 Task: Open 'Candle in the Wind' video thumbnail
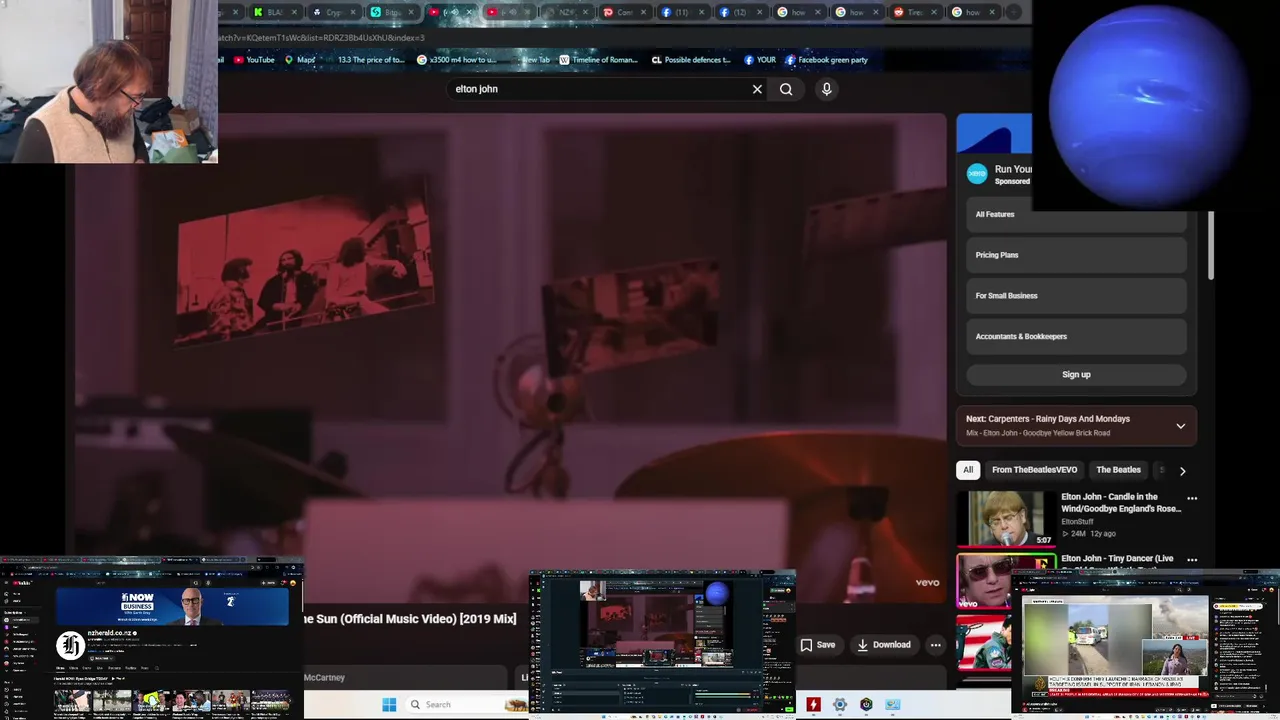(1006, 518)
